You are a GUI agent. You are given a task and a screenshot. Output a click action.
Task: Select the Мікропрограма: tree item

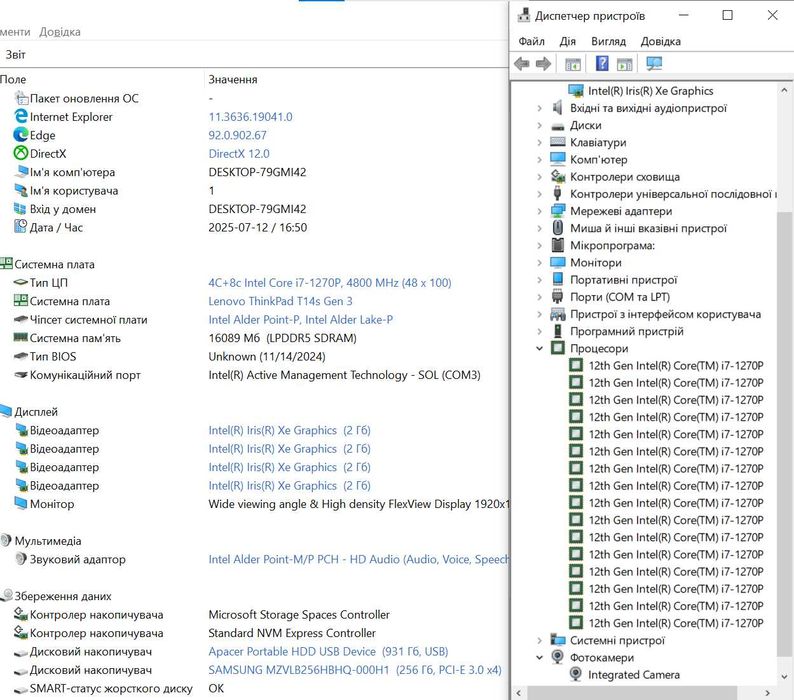tap(612, 245)
